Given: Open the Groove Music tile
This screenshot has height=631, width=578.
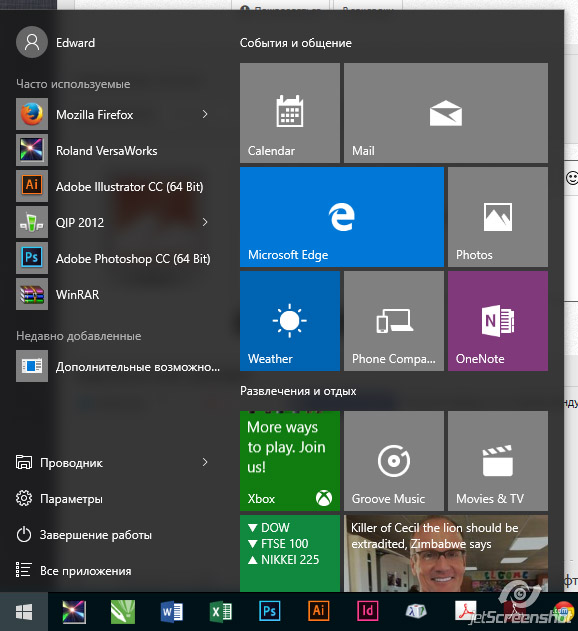Looking at the screenshot, I should pyautogui.click(x=394, y=461).
